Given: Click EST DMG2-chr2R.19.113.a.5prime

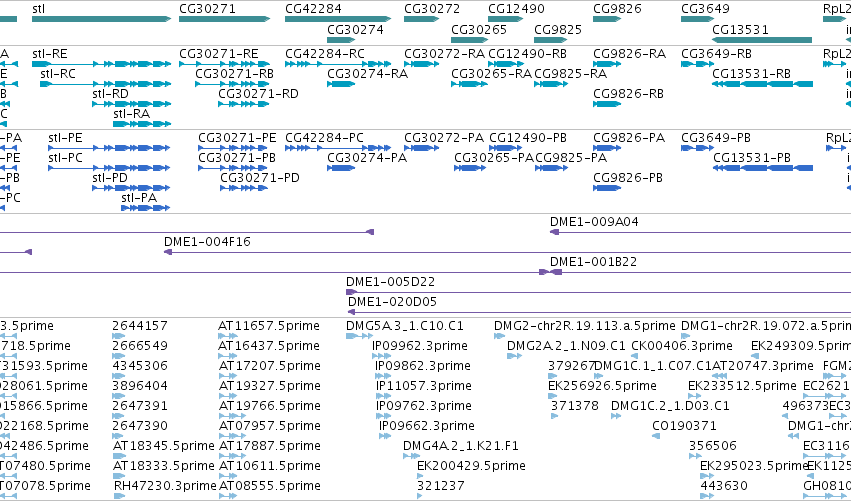Looking at the screenshot, I should point(585,326).
